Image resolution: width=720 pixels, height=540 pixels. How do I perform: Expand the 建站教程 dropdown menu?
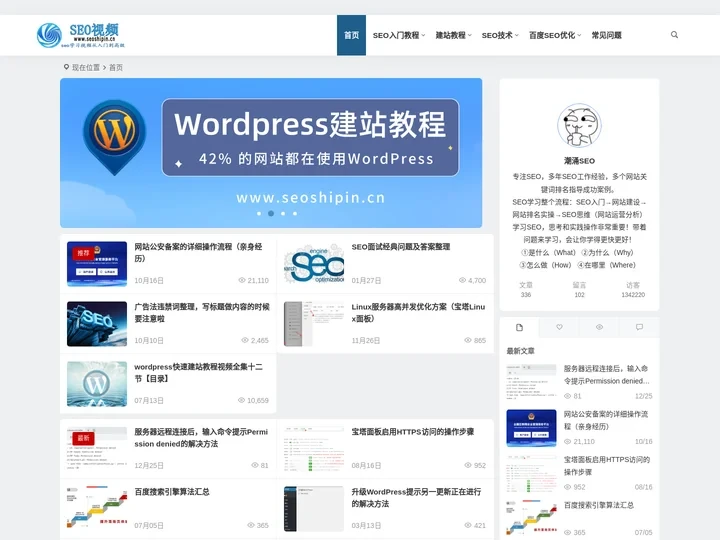[454, 35]
